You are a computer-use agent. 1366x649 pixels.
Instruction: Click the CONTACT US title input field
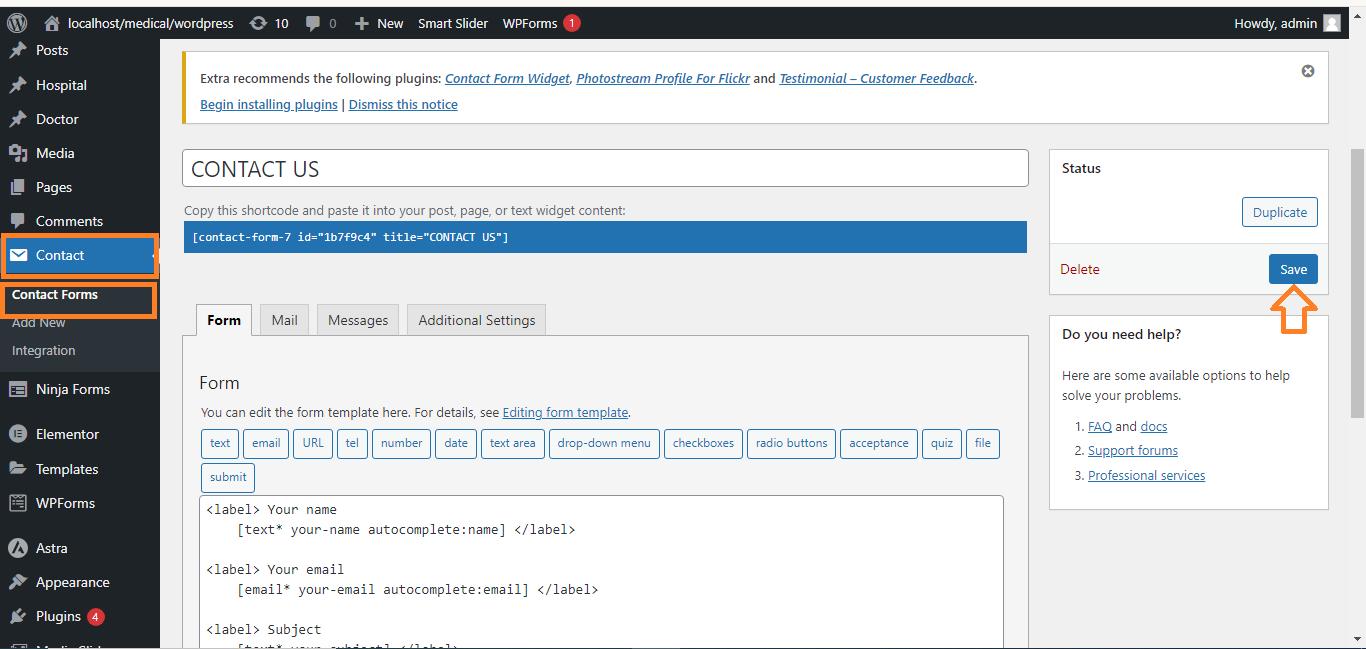tap(605, 169)
